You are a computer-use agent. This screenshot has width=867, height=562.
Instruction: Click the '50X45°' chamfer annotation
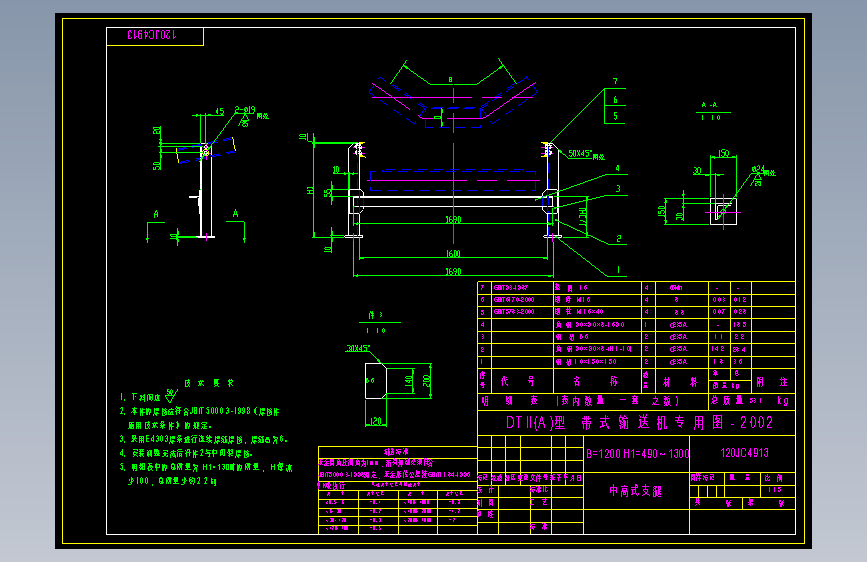click(x=580, y=153)
